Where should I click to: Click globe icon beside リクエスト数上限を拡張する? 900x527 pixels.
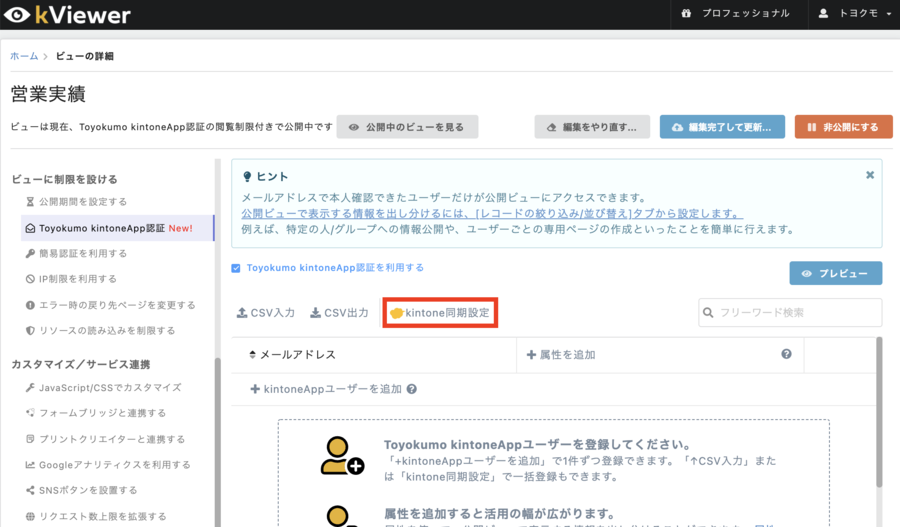pyautogui.click(x=30, y=516)
